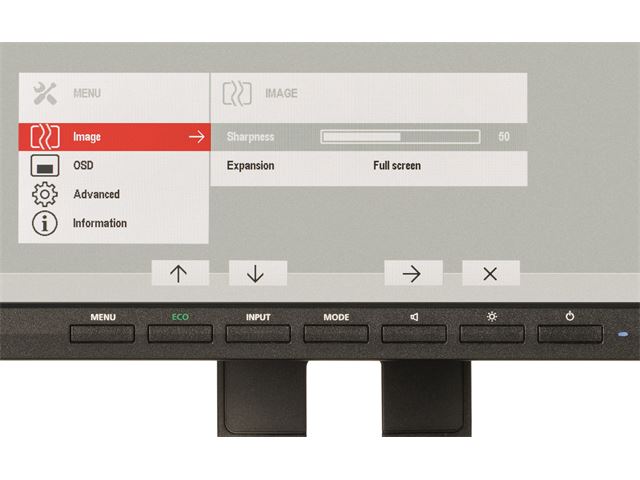Click the OSD screen icon

[x=42, y=166]
